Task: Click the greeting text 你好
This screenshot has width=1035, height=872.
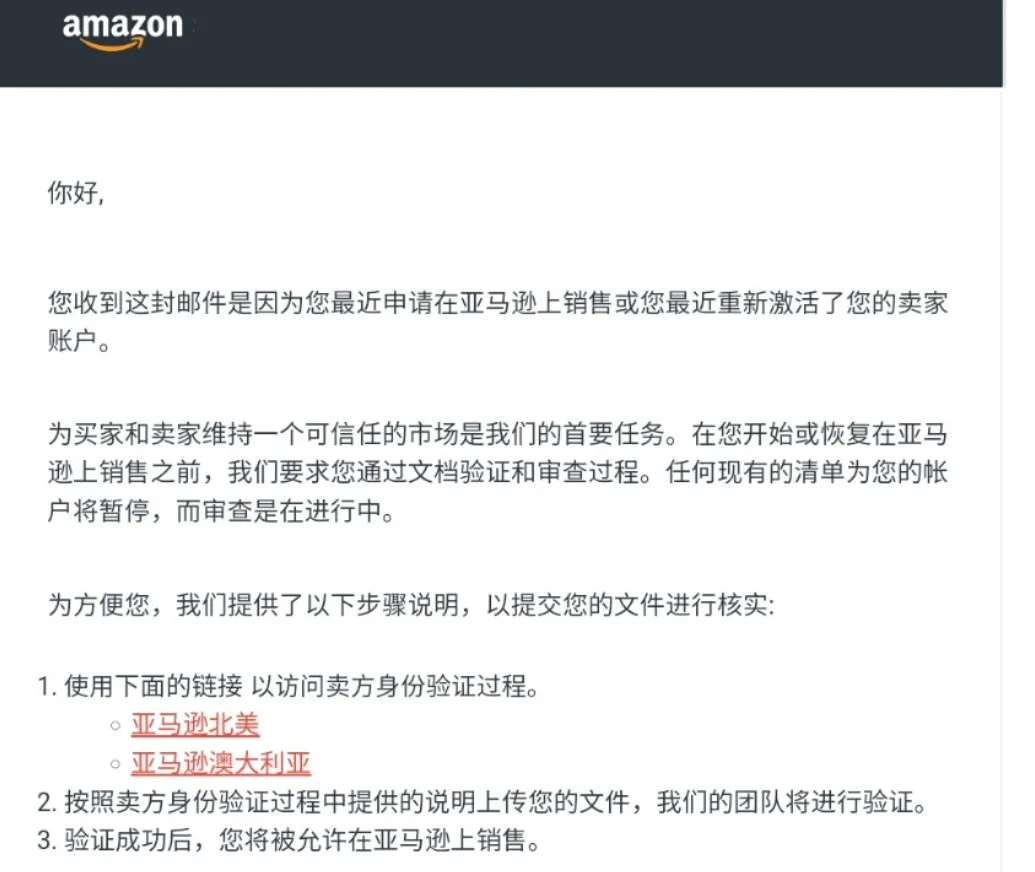Action: (75, 194)
